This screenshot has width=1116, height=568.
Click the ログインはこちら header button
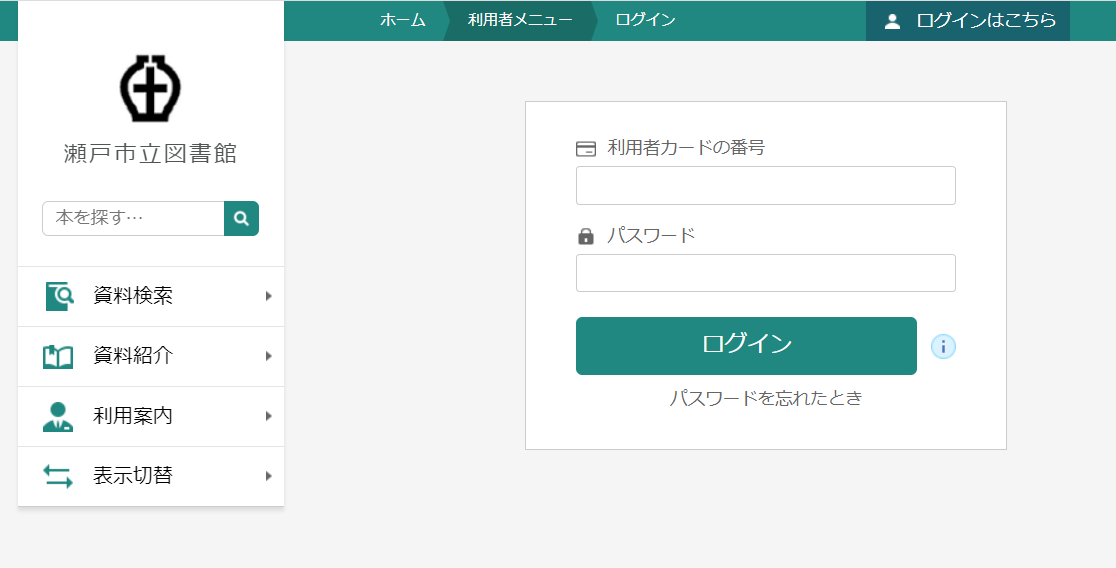click(968, 21)
